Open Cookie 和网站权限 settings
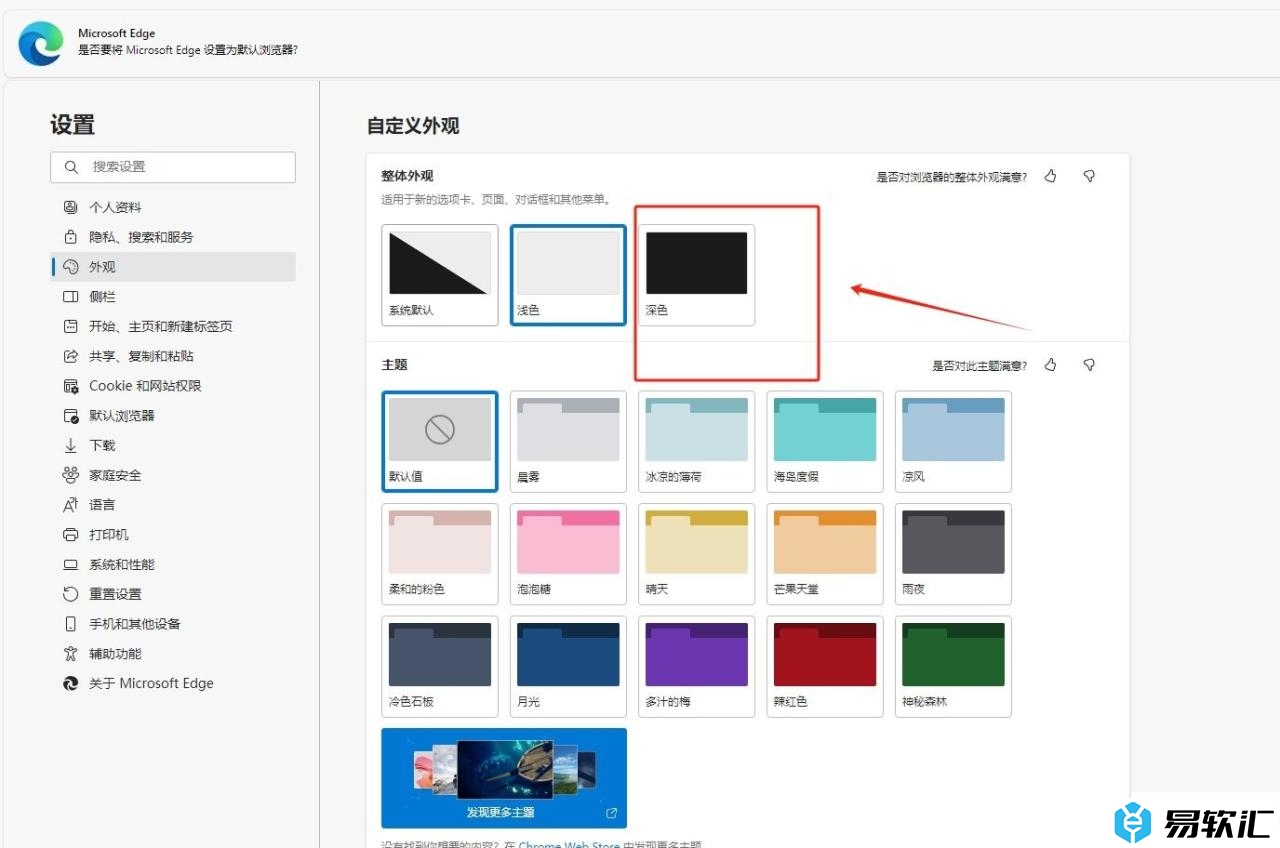The height and width of the screenshot is (848, 1280). click(x=172, y=386)
